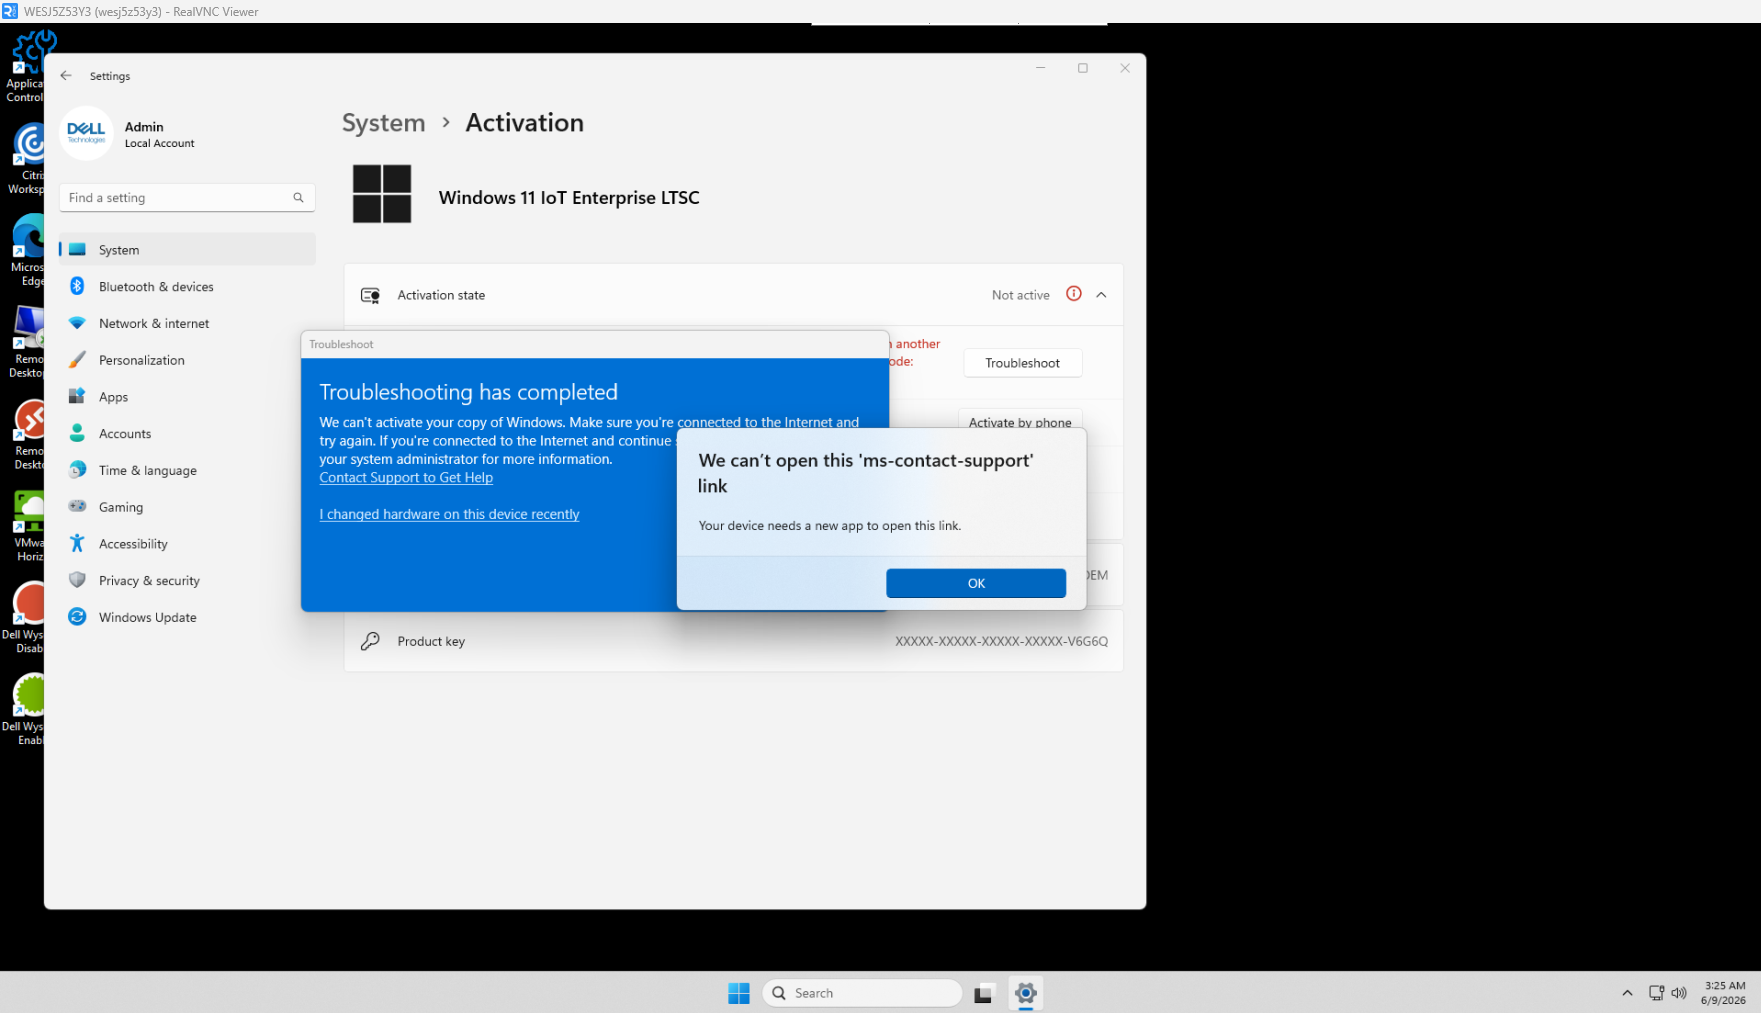Click the taskbar Search box
This screenshot has width=1761, height=1013.
tap(862, 993)
